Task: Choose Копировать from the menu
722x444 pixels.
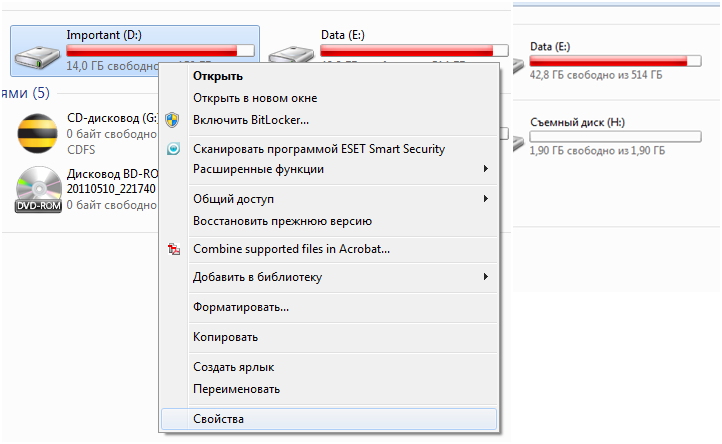Action: (226, 337)
